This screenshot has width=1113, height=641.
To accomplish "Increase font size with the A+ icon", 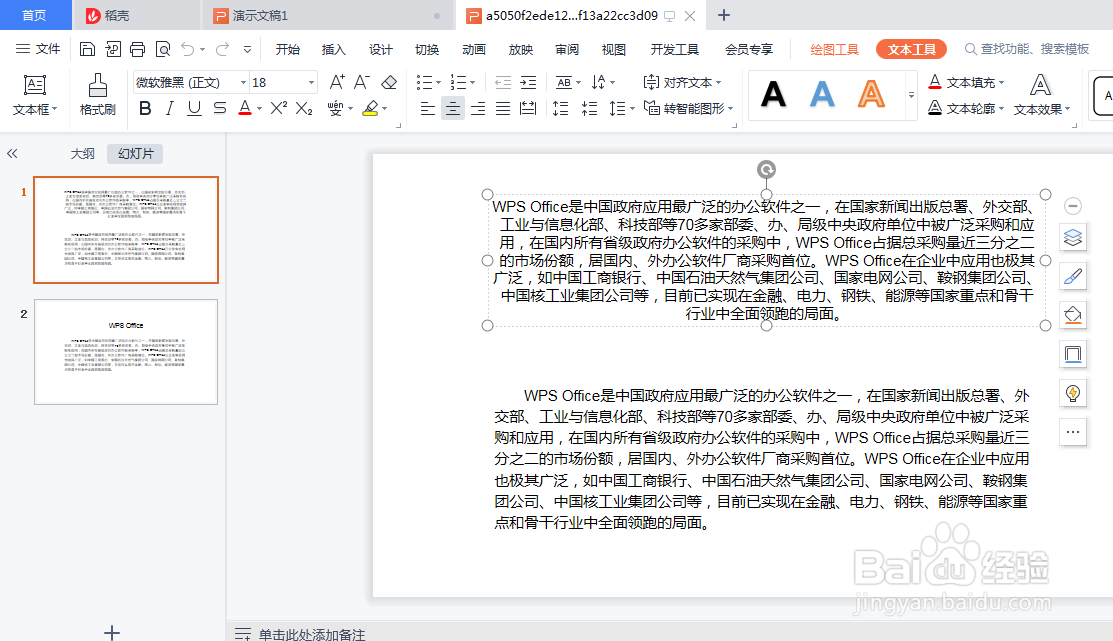I will click(x=337, y=82).
